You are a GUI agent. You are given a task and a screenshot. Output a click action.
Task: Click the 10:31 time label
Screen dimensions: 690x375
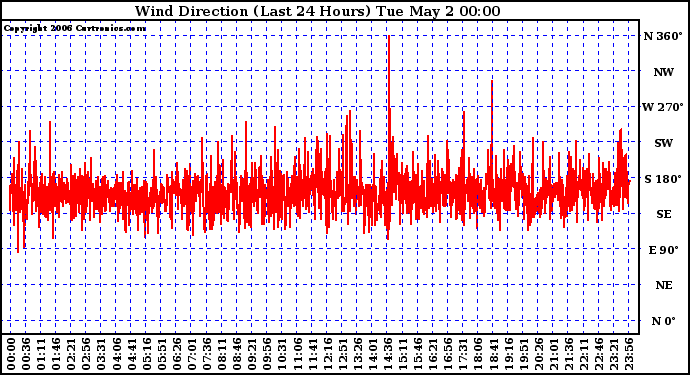click(x=283, y=354)
